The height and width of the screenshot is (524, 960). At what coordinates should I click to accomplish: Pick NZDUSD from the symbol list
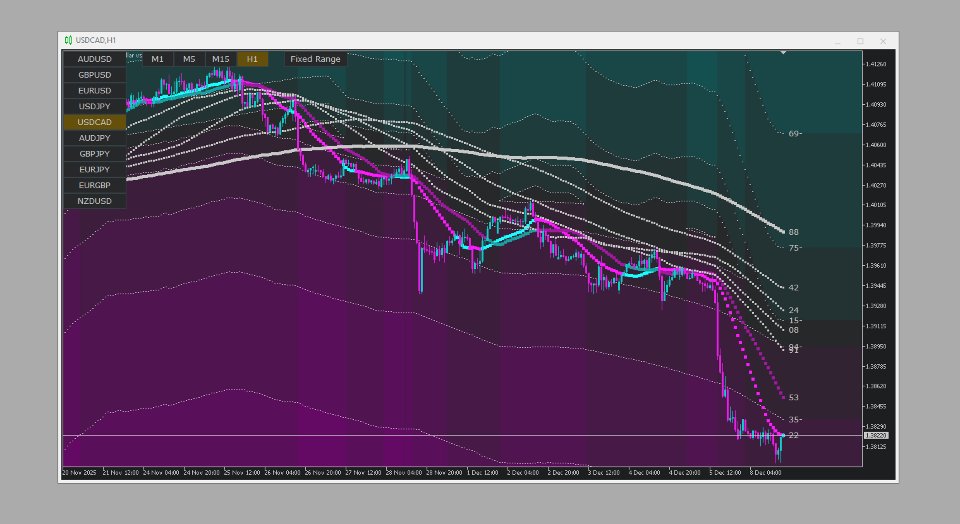[x=95, y=201]
